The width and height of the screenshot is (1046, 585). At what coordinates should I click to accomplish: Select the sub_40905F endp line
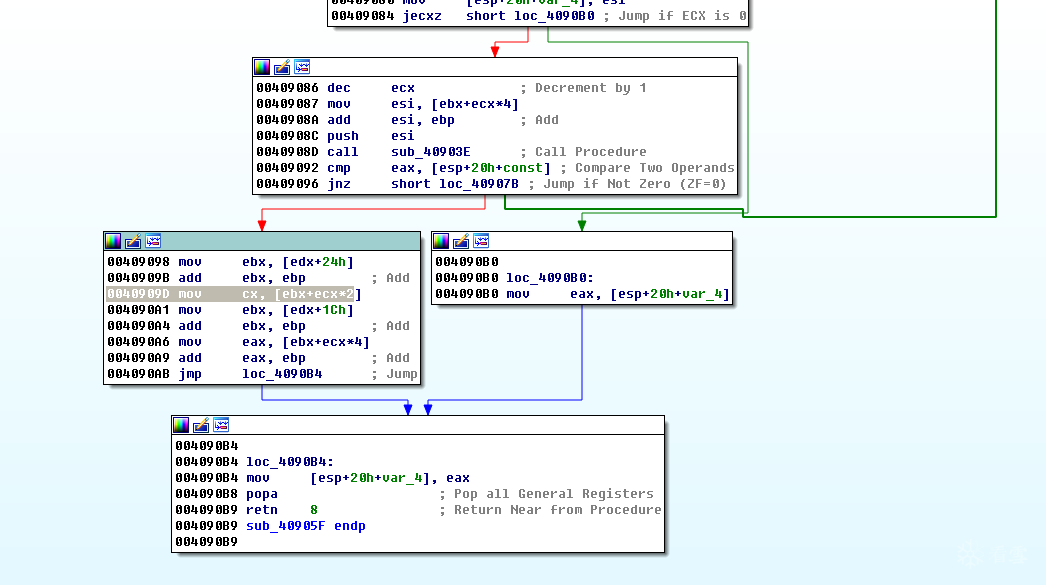[270, 526]
